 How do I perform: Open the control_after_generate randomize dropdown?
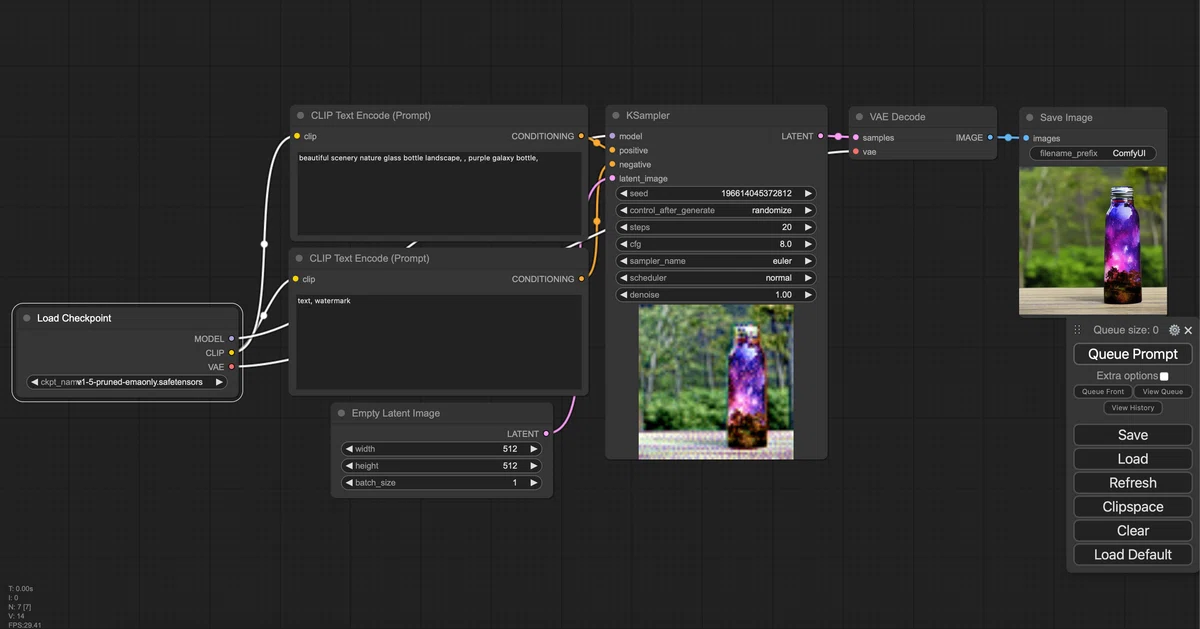point(716,210)
